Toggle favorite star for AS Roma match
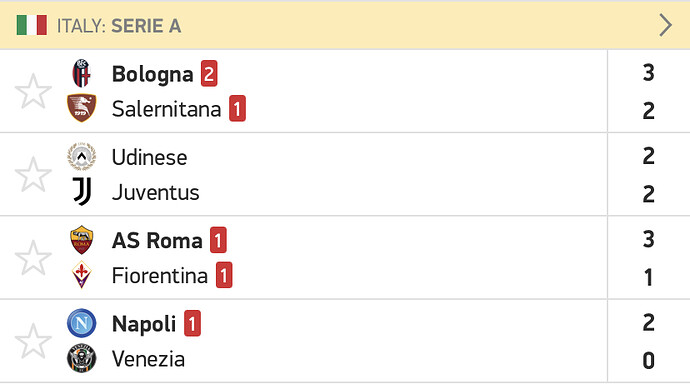690x384 pixels. 33,258
